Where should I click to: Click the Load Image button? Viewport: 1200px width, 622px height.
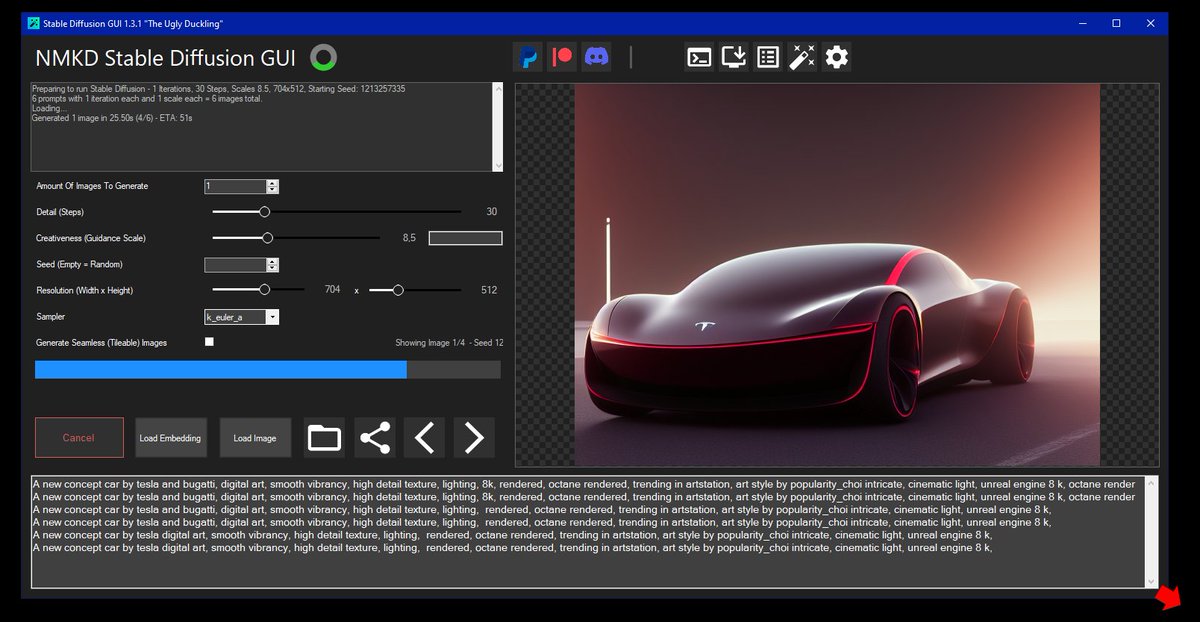click(255, 438)
